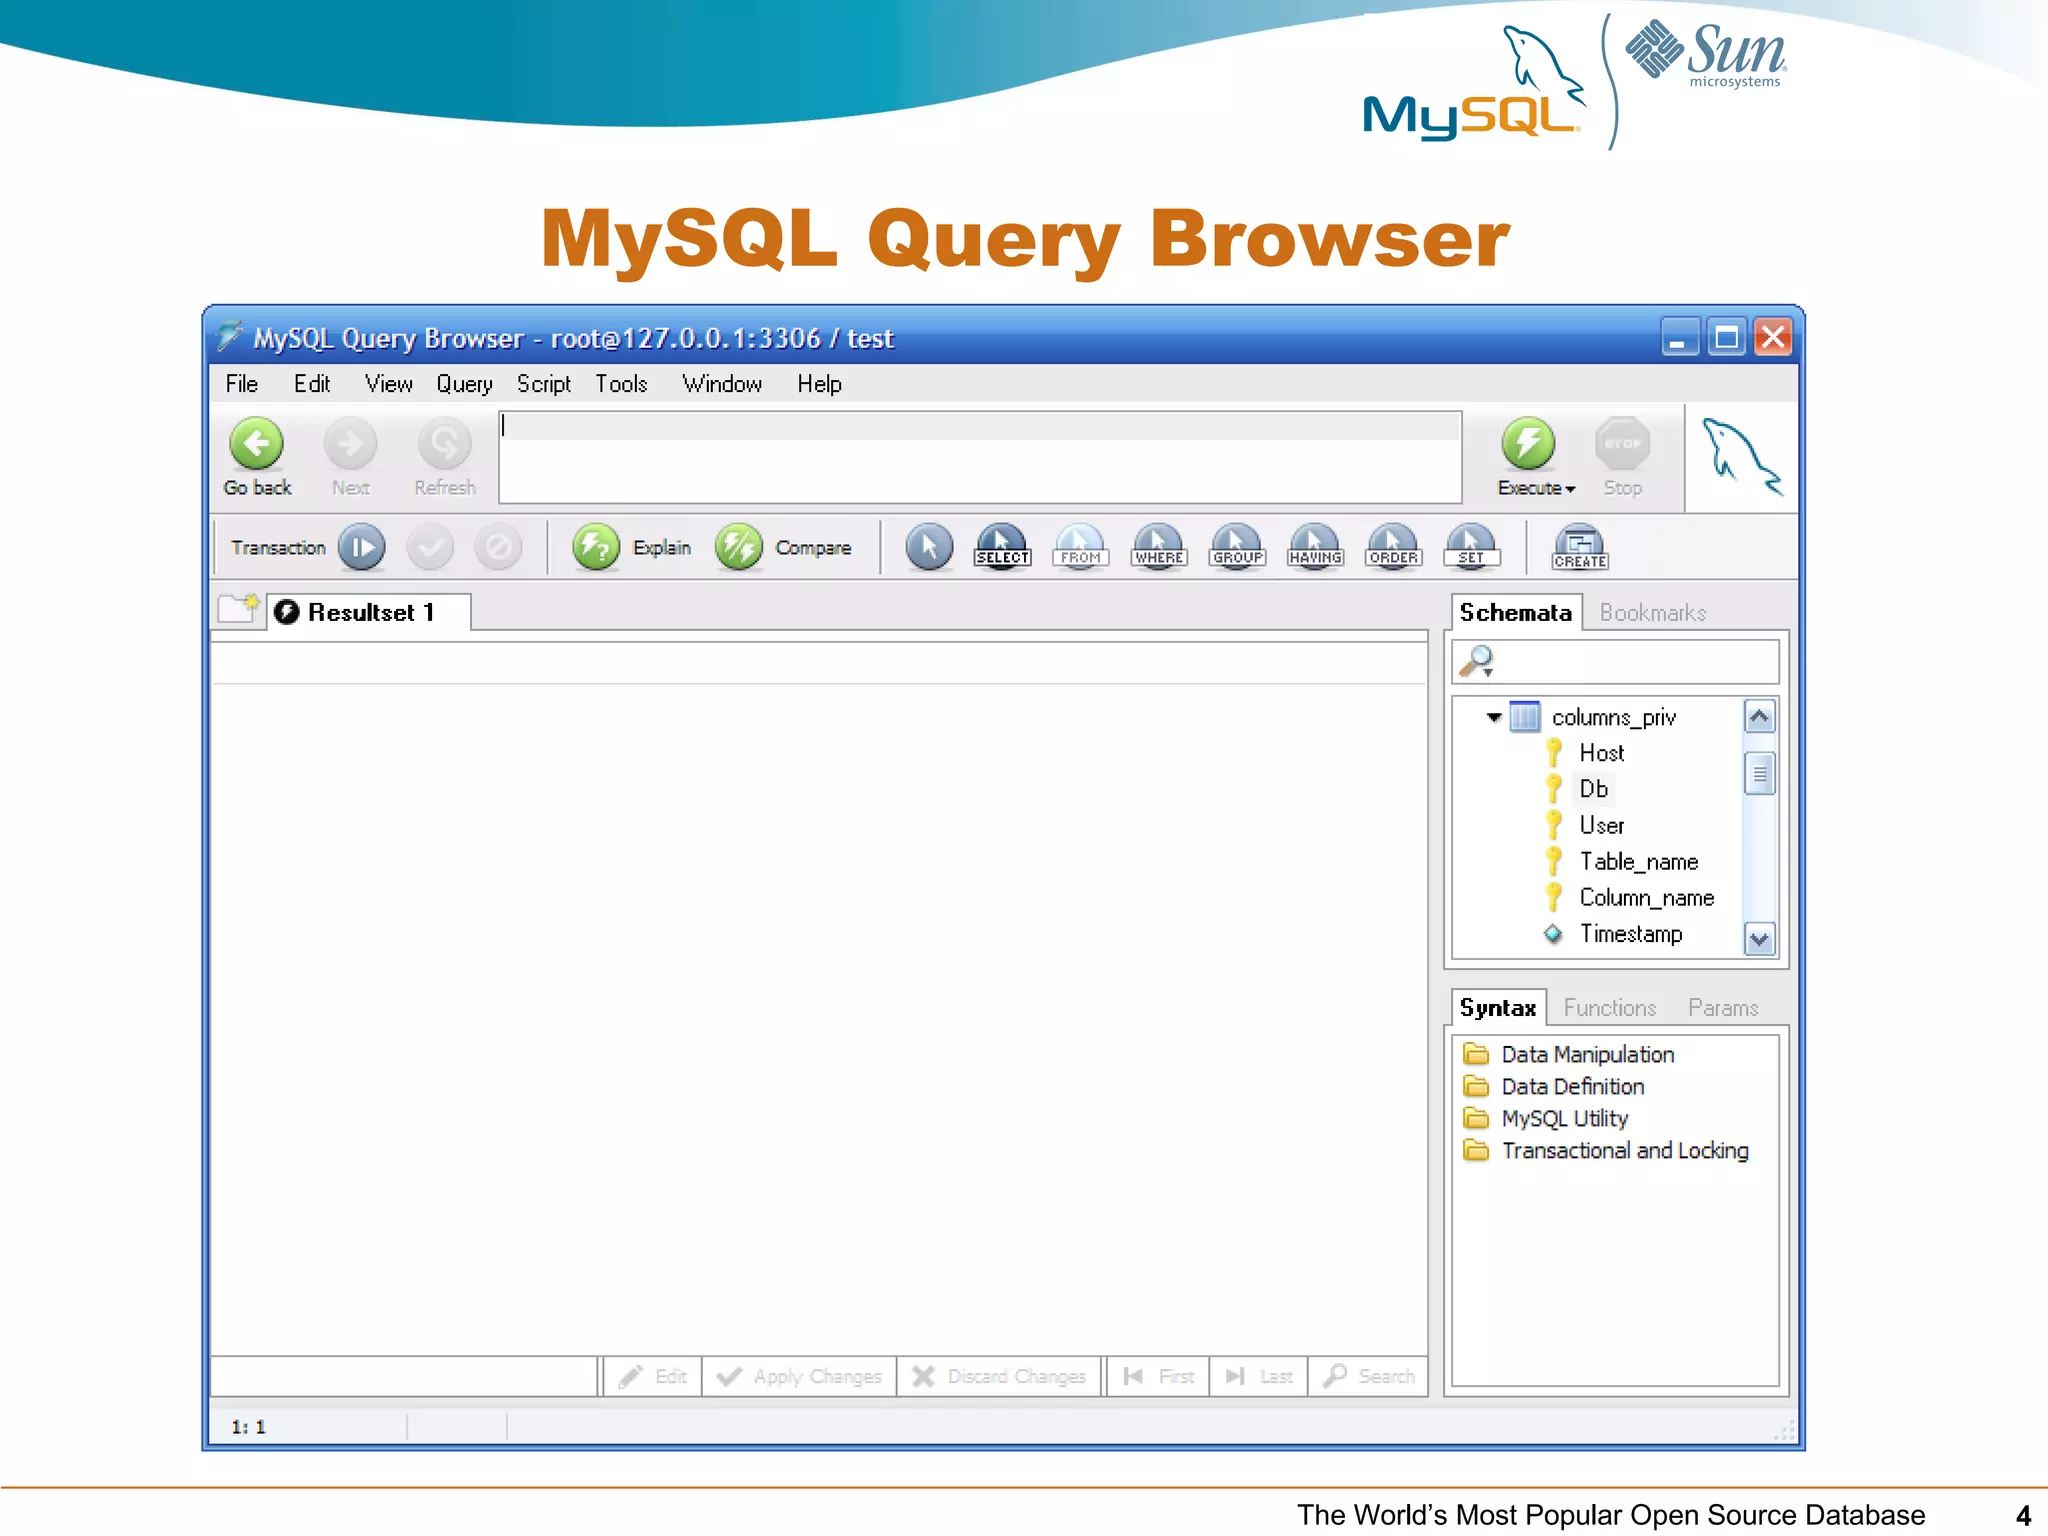Switch to the Params tab
The height and width of the screenshot is (1536, 2048).
[1723, 1007]
